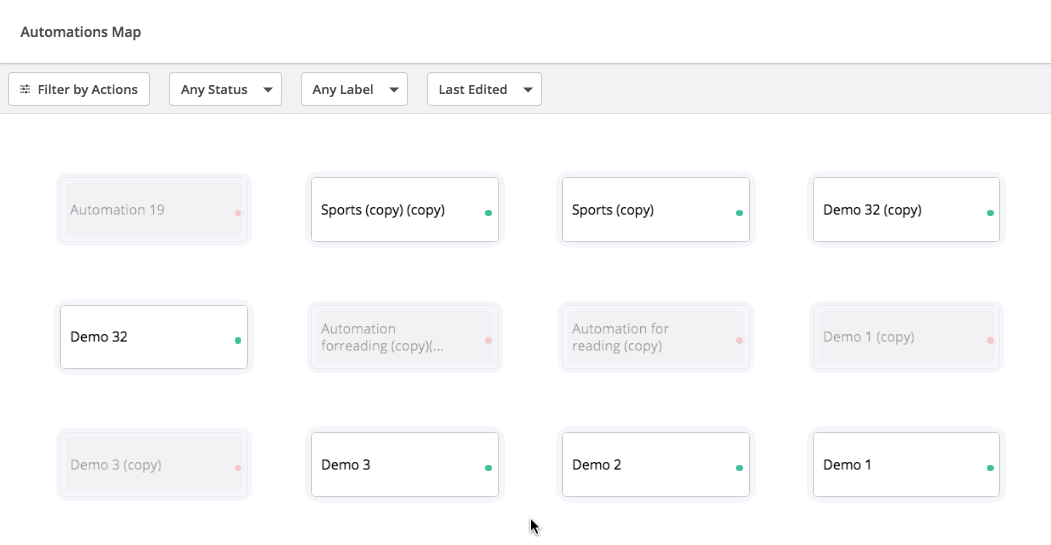Click pink status dot on Demo 1 (copy)
This screenshot has height=545, width=1051.
pos(990,341)
